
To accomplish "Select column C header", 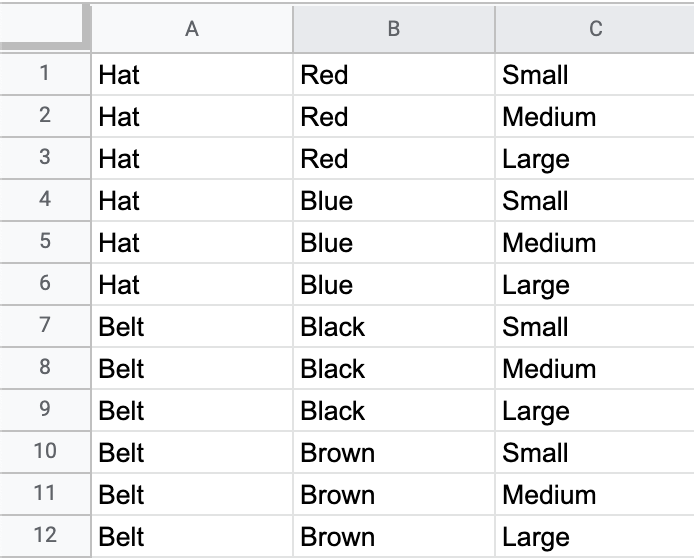I will (595, 29).
